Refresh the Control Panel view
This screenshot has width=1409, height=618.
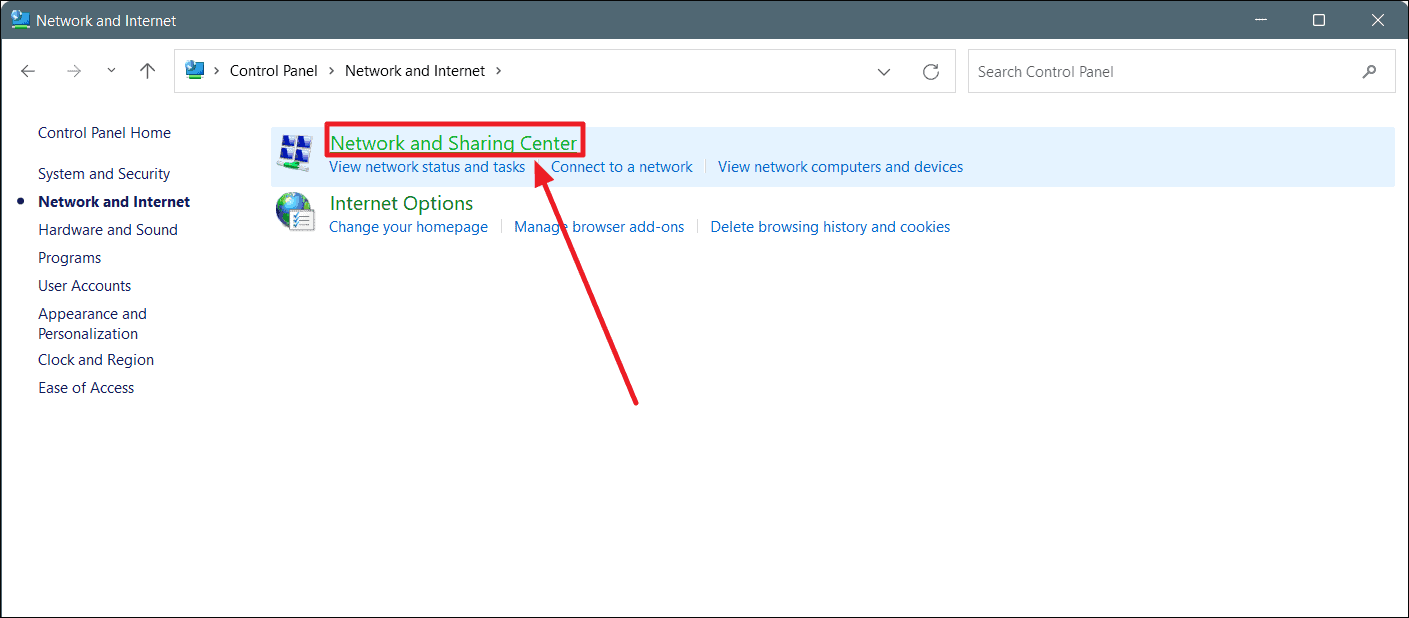pos(931,72)
